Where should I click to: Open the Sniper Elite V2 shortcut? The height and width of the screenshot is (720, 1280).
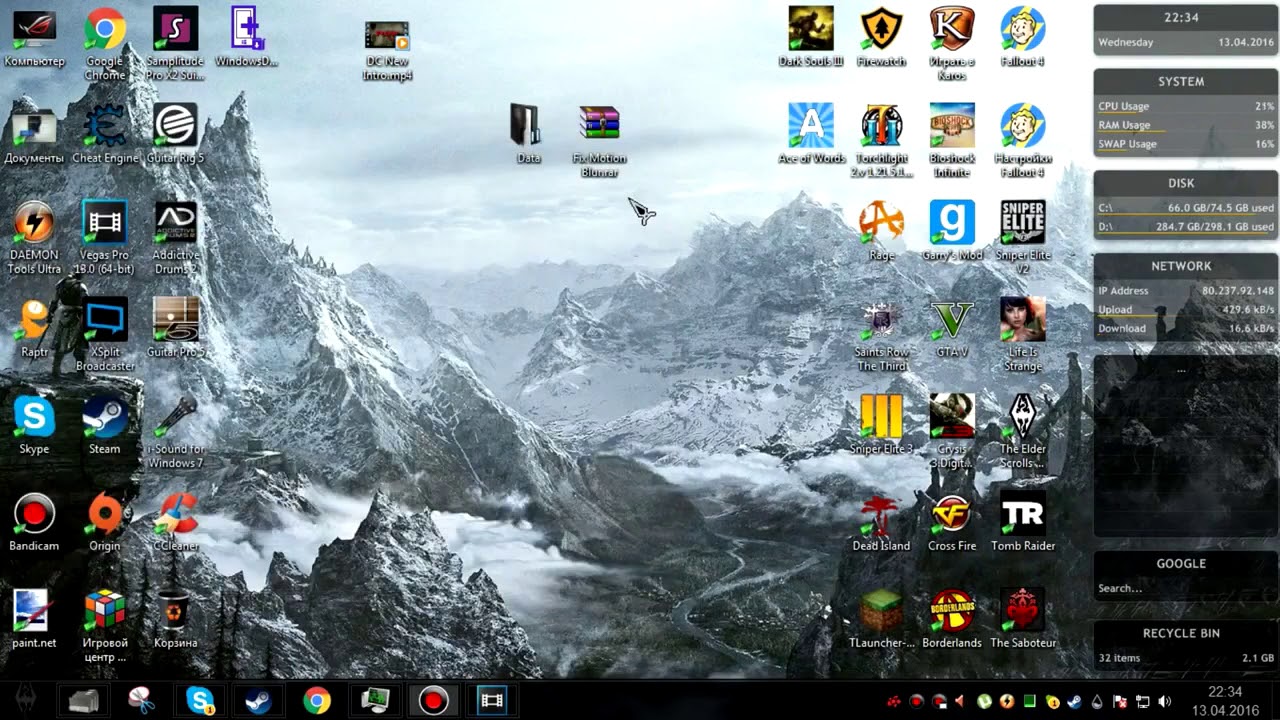[1023, 238]
